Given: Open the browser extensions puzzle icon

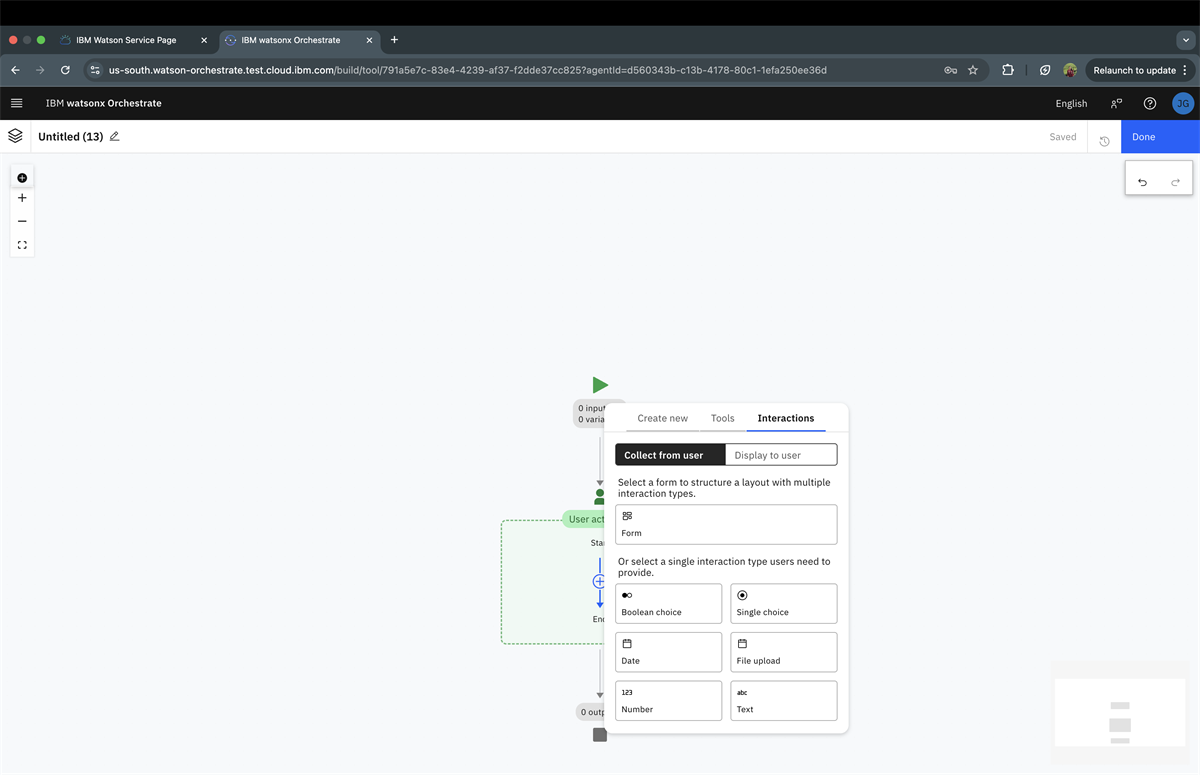Looking at the screenshot, I should (1008, 70).
